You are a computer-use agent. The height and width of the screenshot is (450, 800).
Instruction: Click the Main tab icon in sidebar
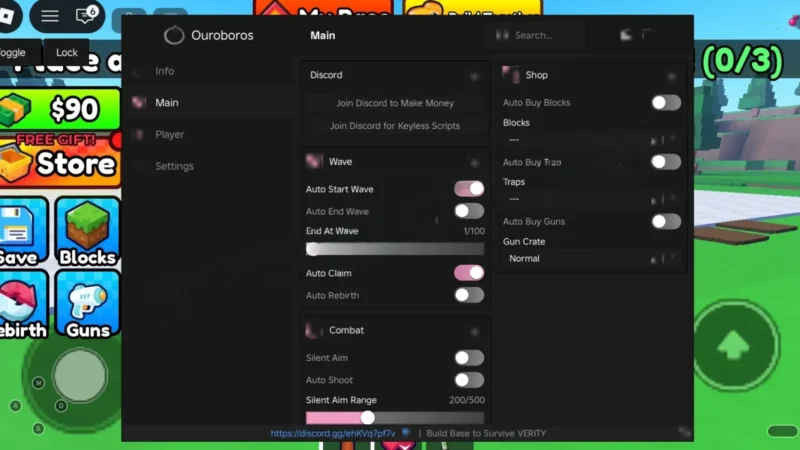[x=138, y=103]
